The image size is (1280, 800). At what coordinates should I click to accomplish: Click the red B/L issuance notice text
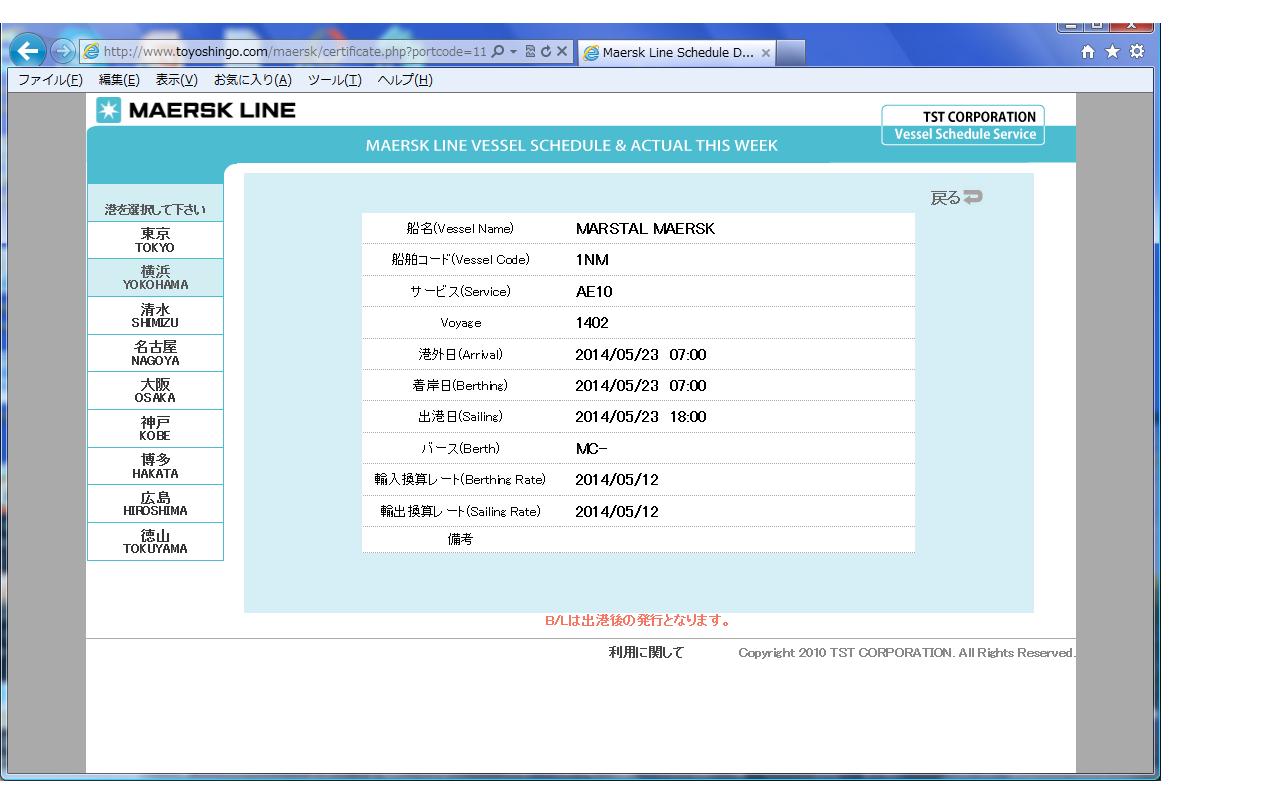[638, 621]
